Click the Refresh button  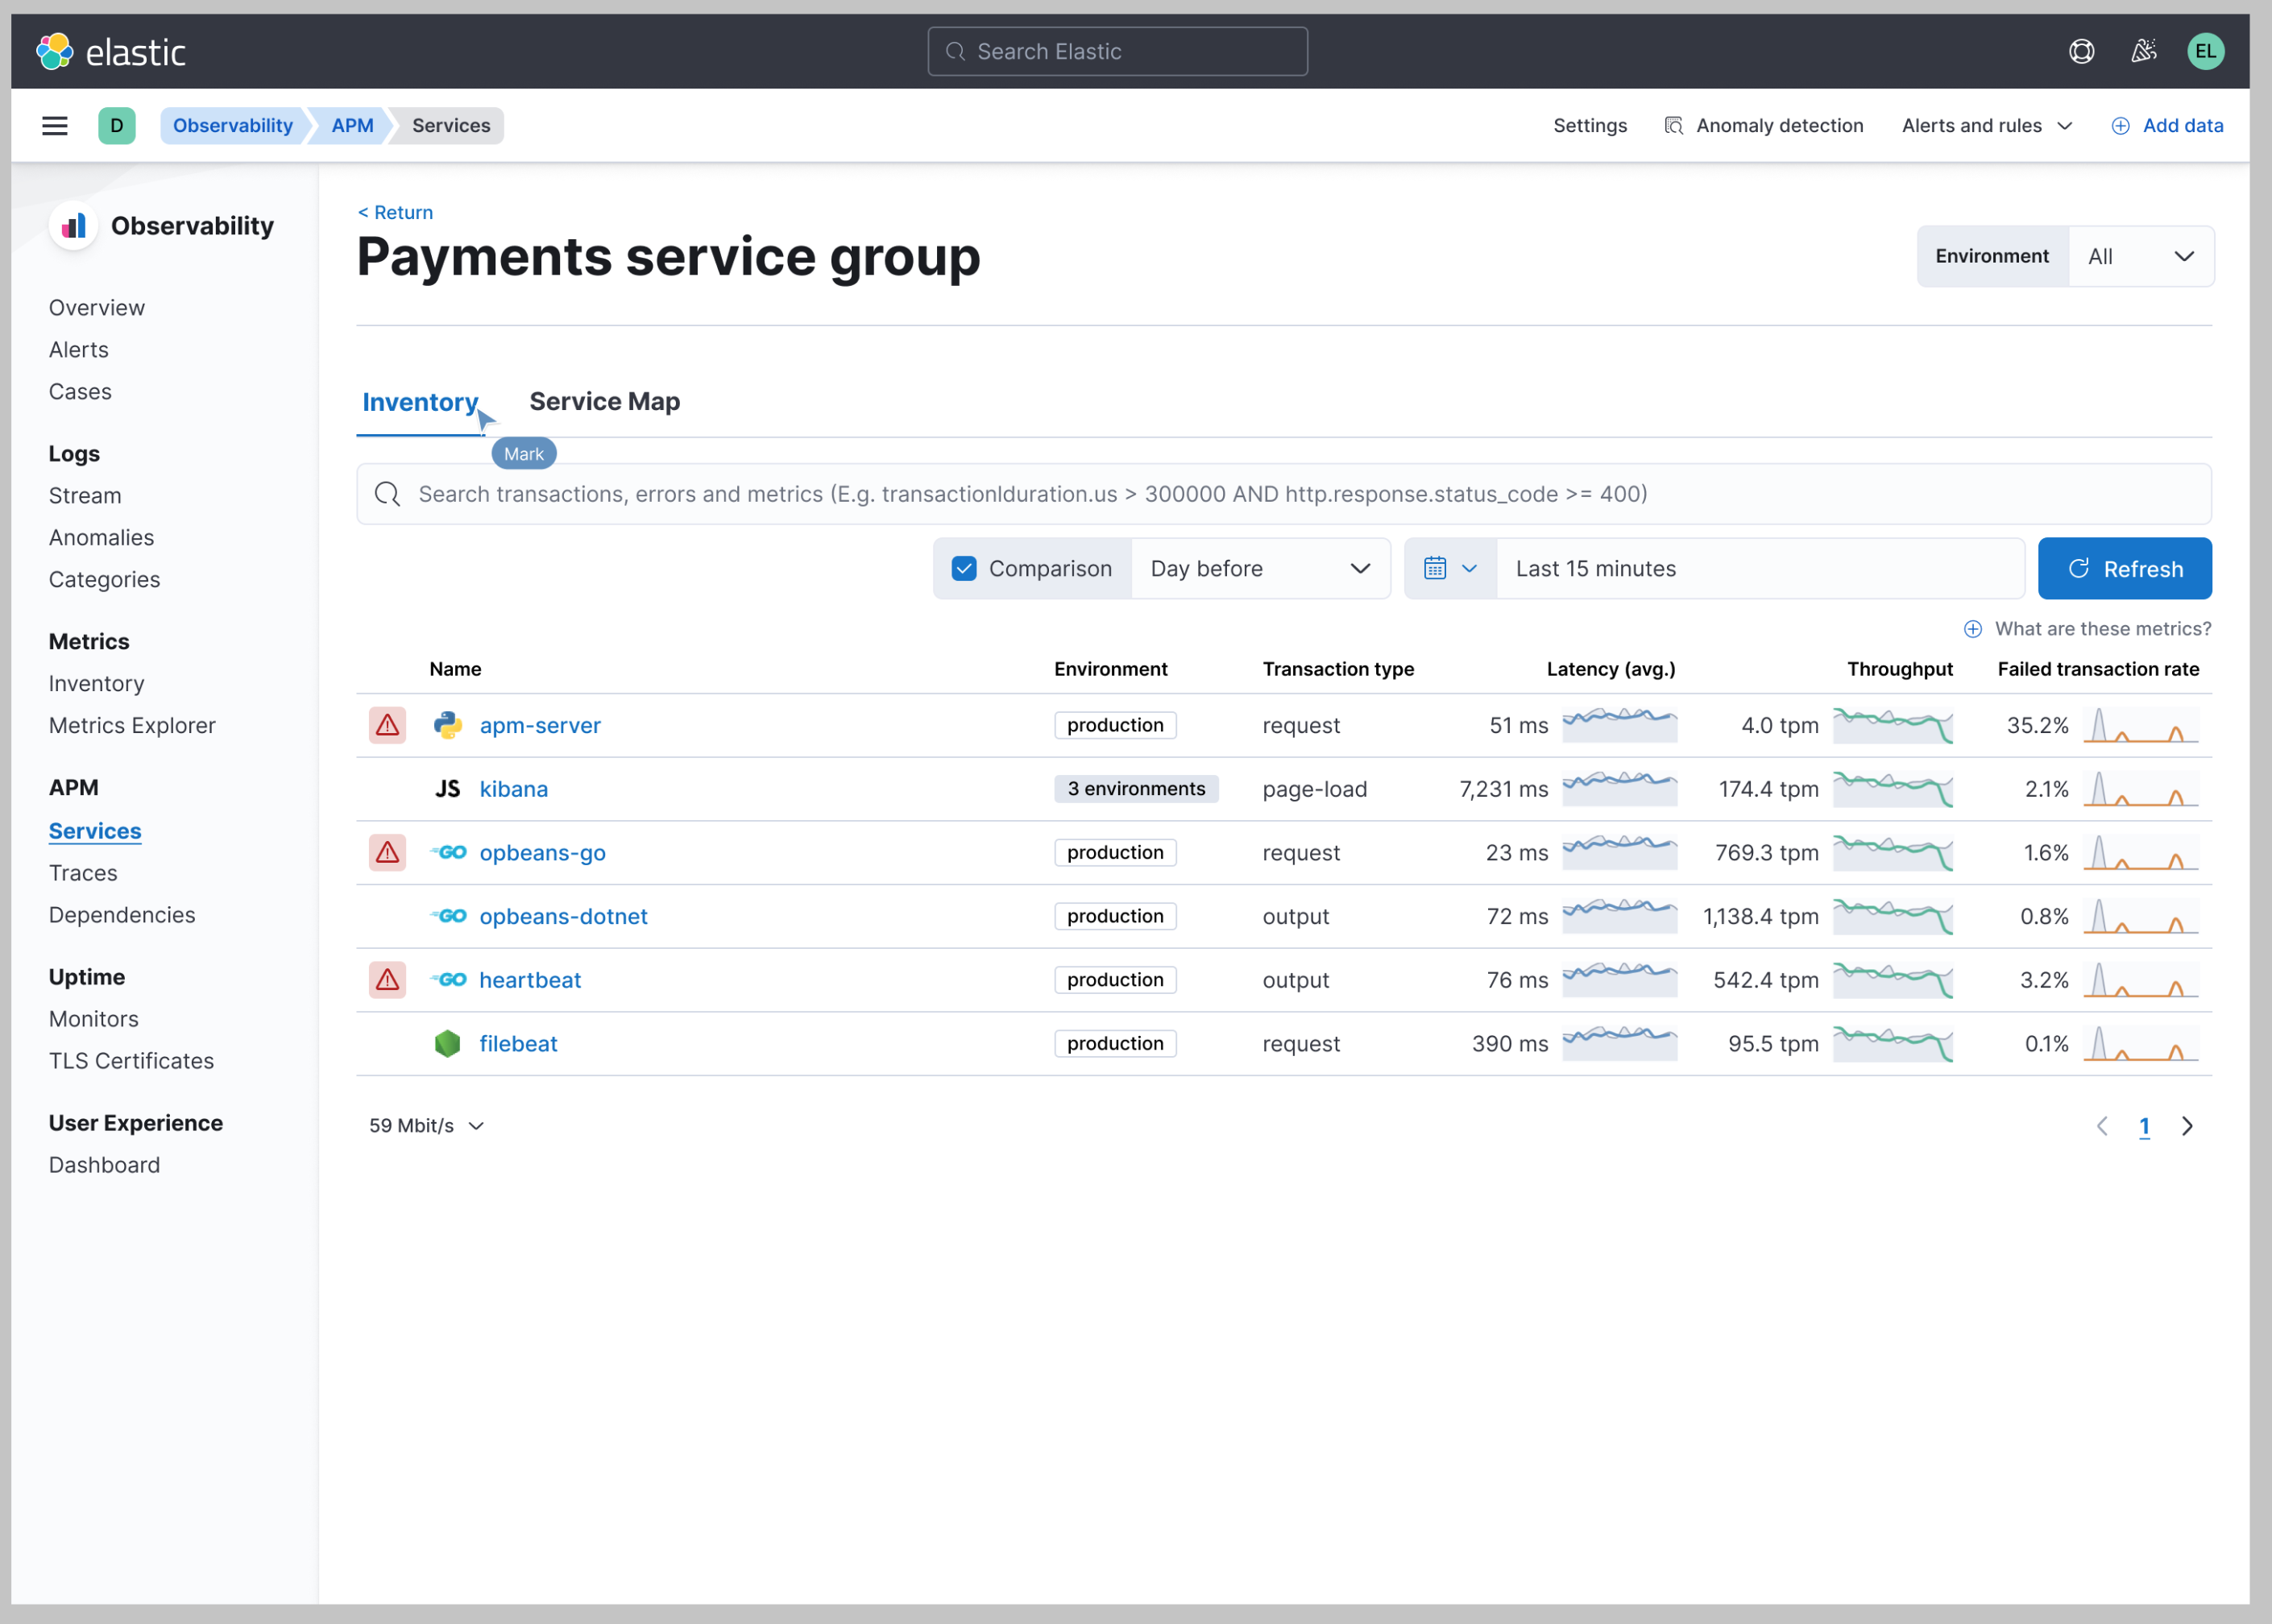[x=2125, y=568]
